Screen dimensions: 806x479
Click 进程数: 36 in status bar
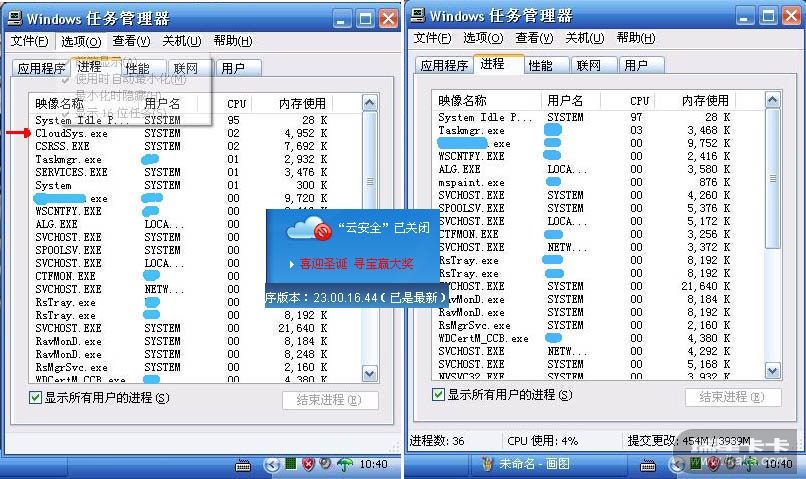[437, 441]
